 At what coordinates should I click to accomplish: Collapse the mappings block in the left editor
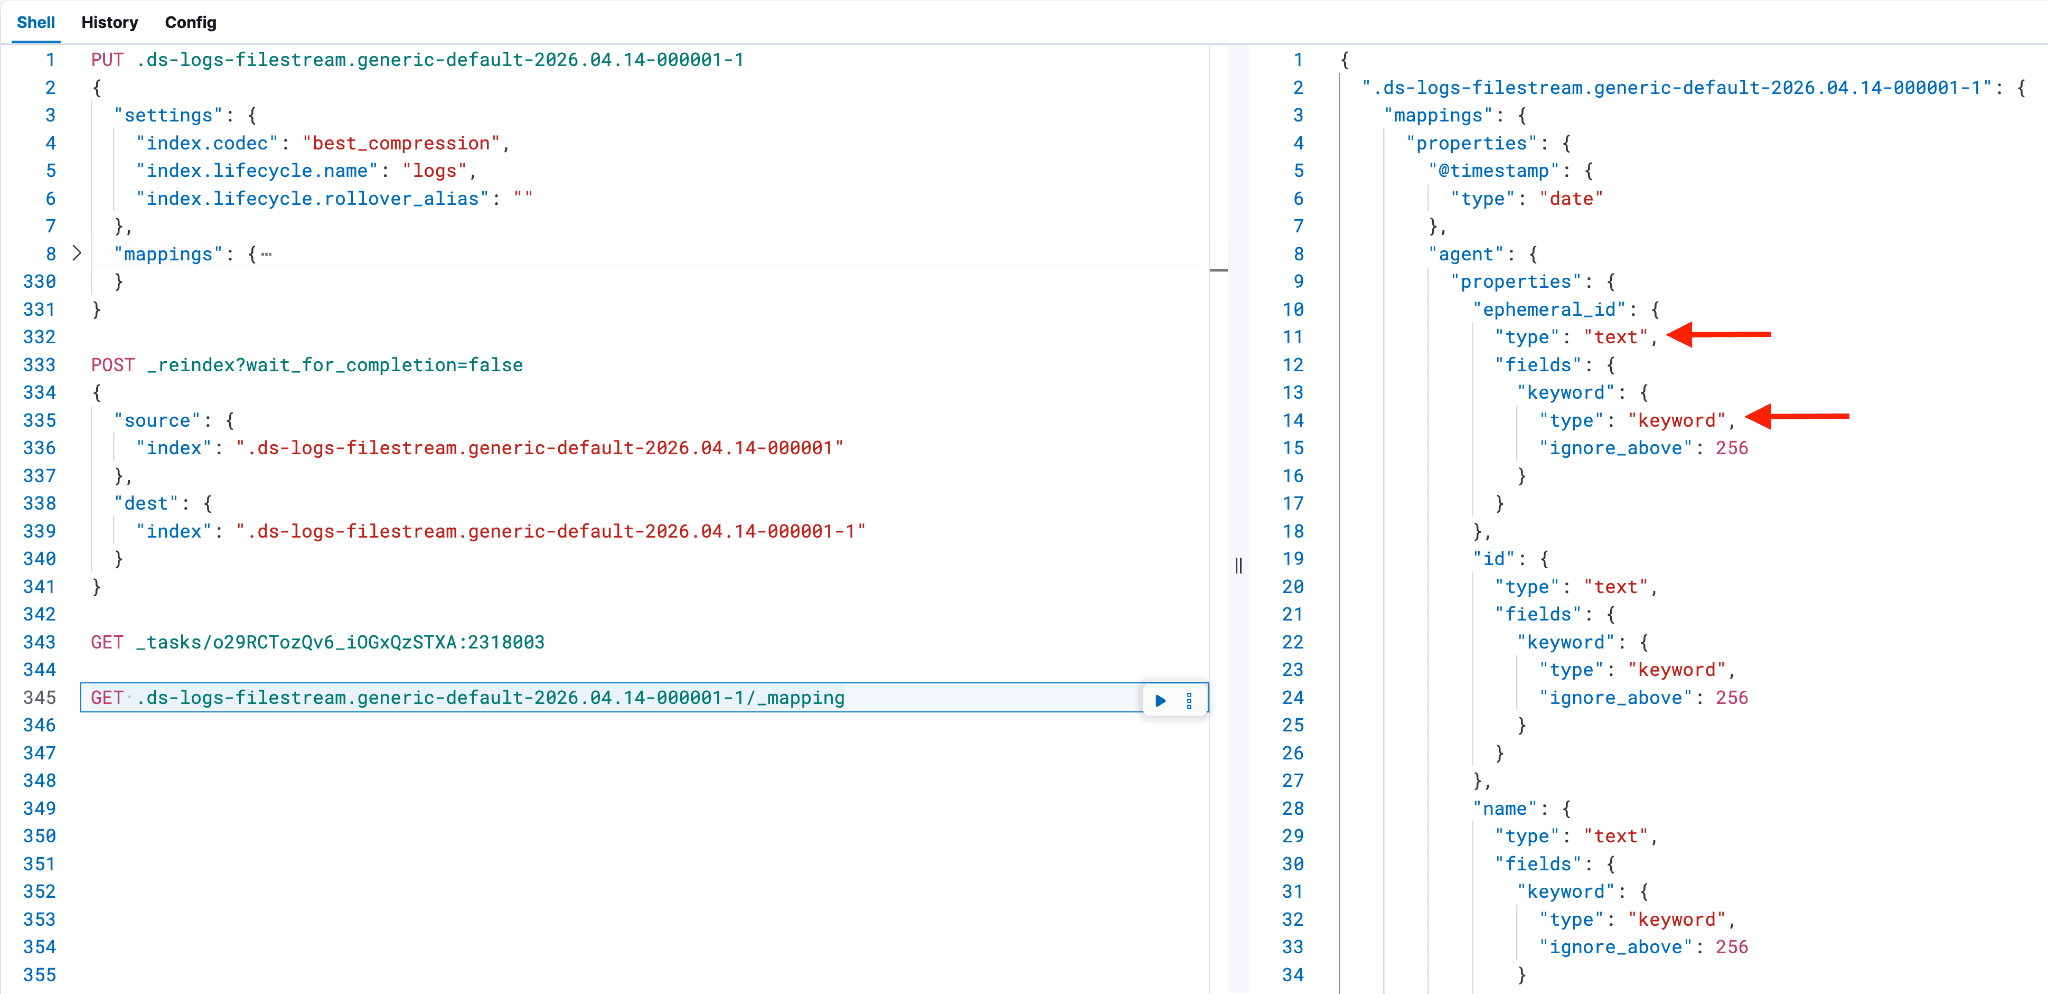pyautogui.click(x=77, y=254)
